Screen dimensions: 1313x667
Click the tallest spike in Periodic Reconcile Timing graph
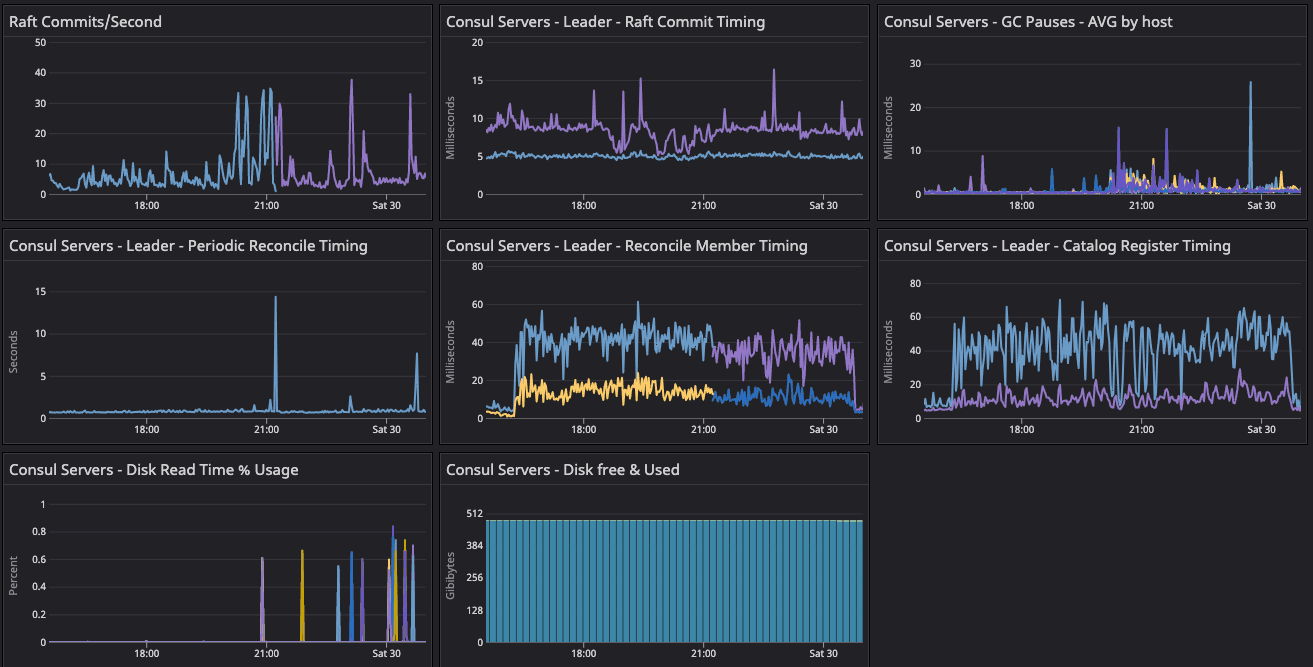[276, 299]
